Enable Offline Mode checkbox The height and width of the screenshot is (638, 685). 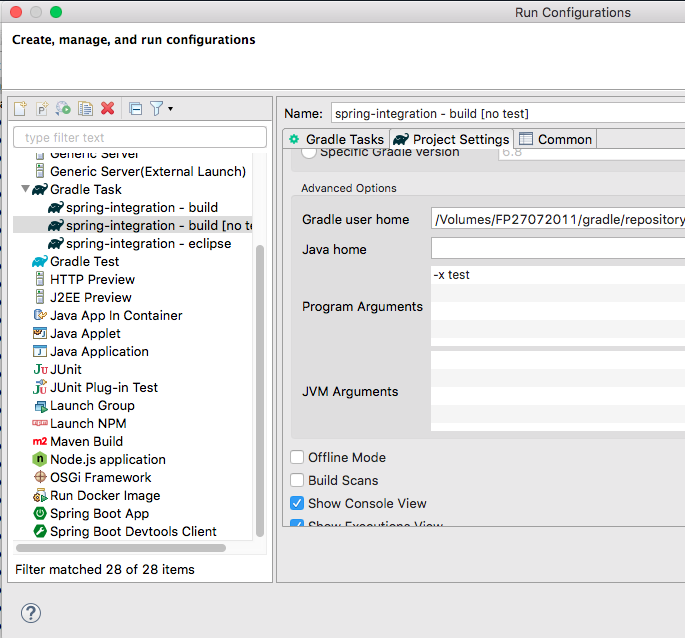pos(297,457)
